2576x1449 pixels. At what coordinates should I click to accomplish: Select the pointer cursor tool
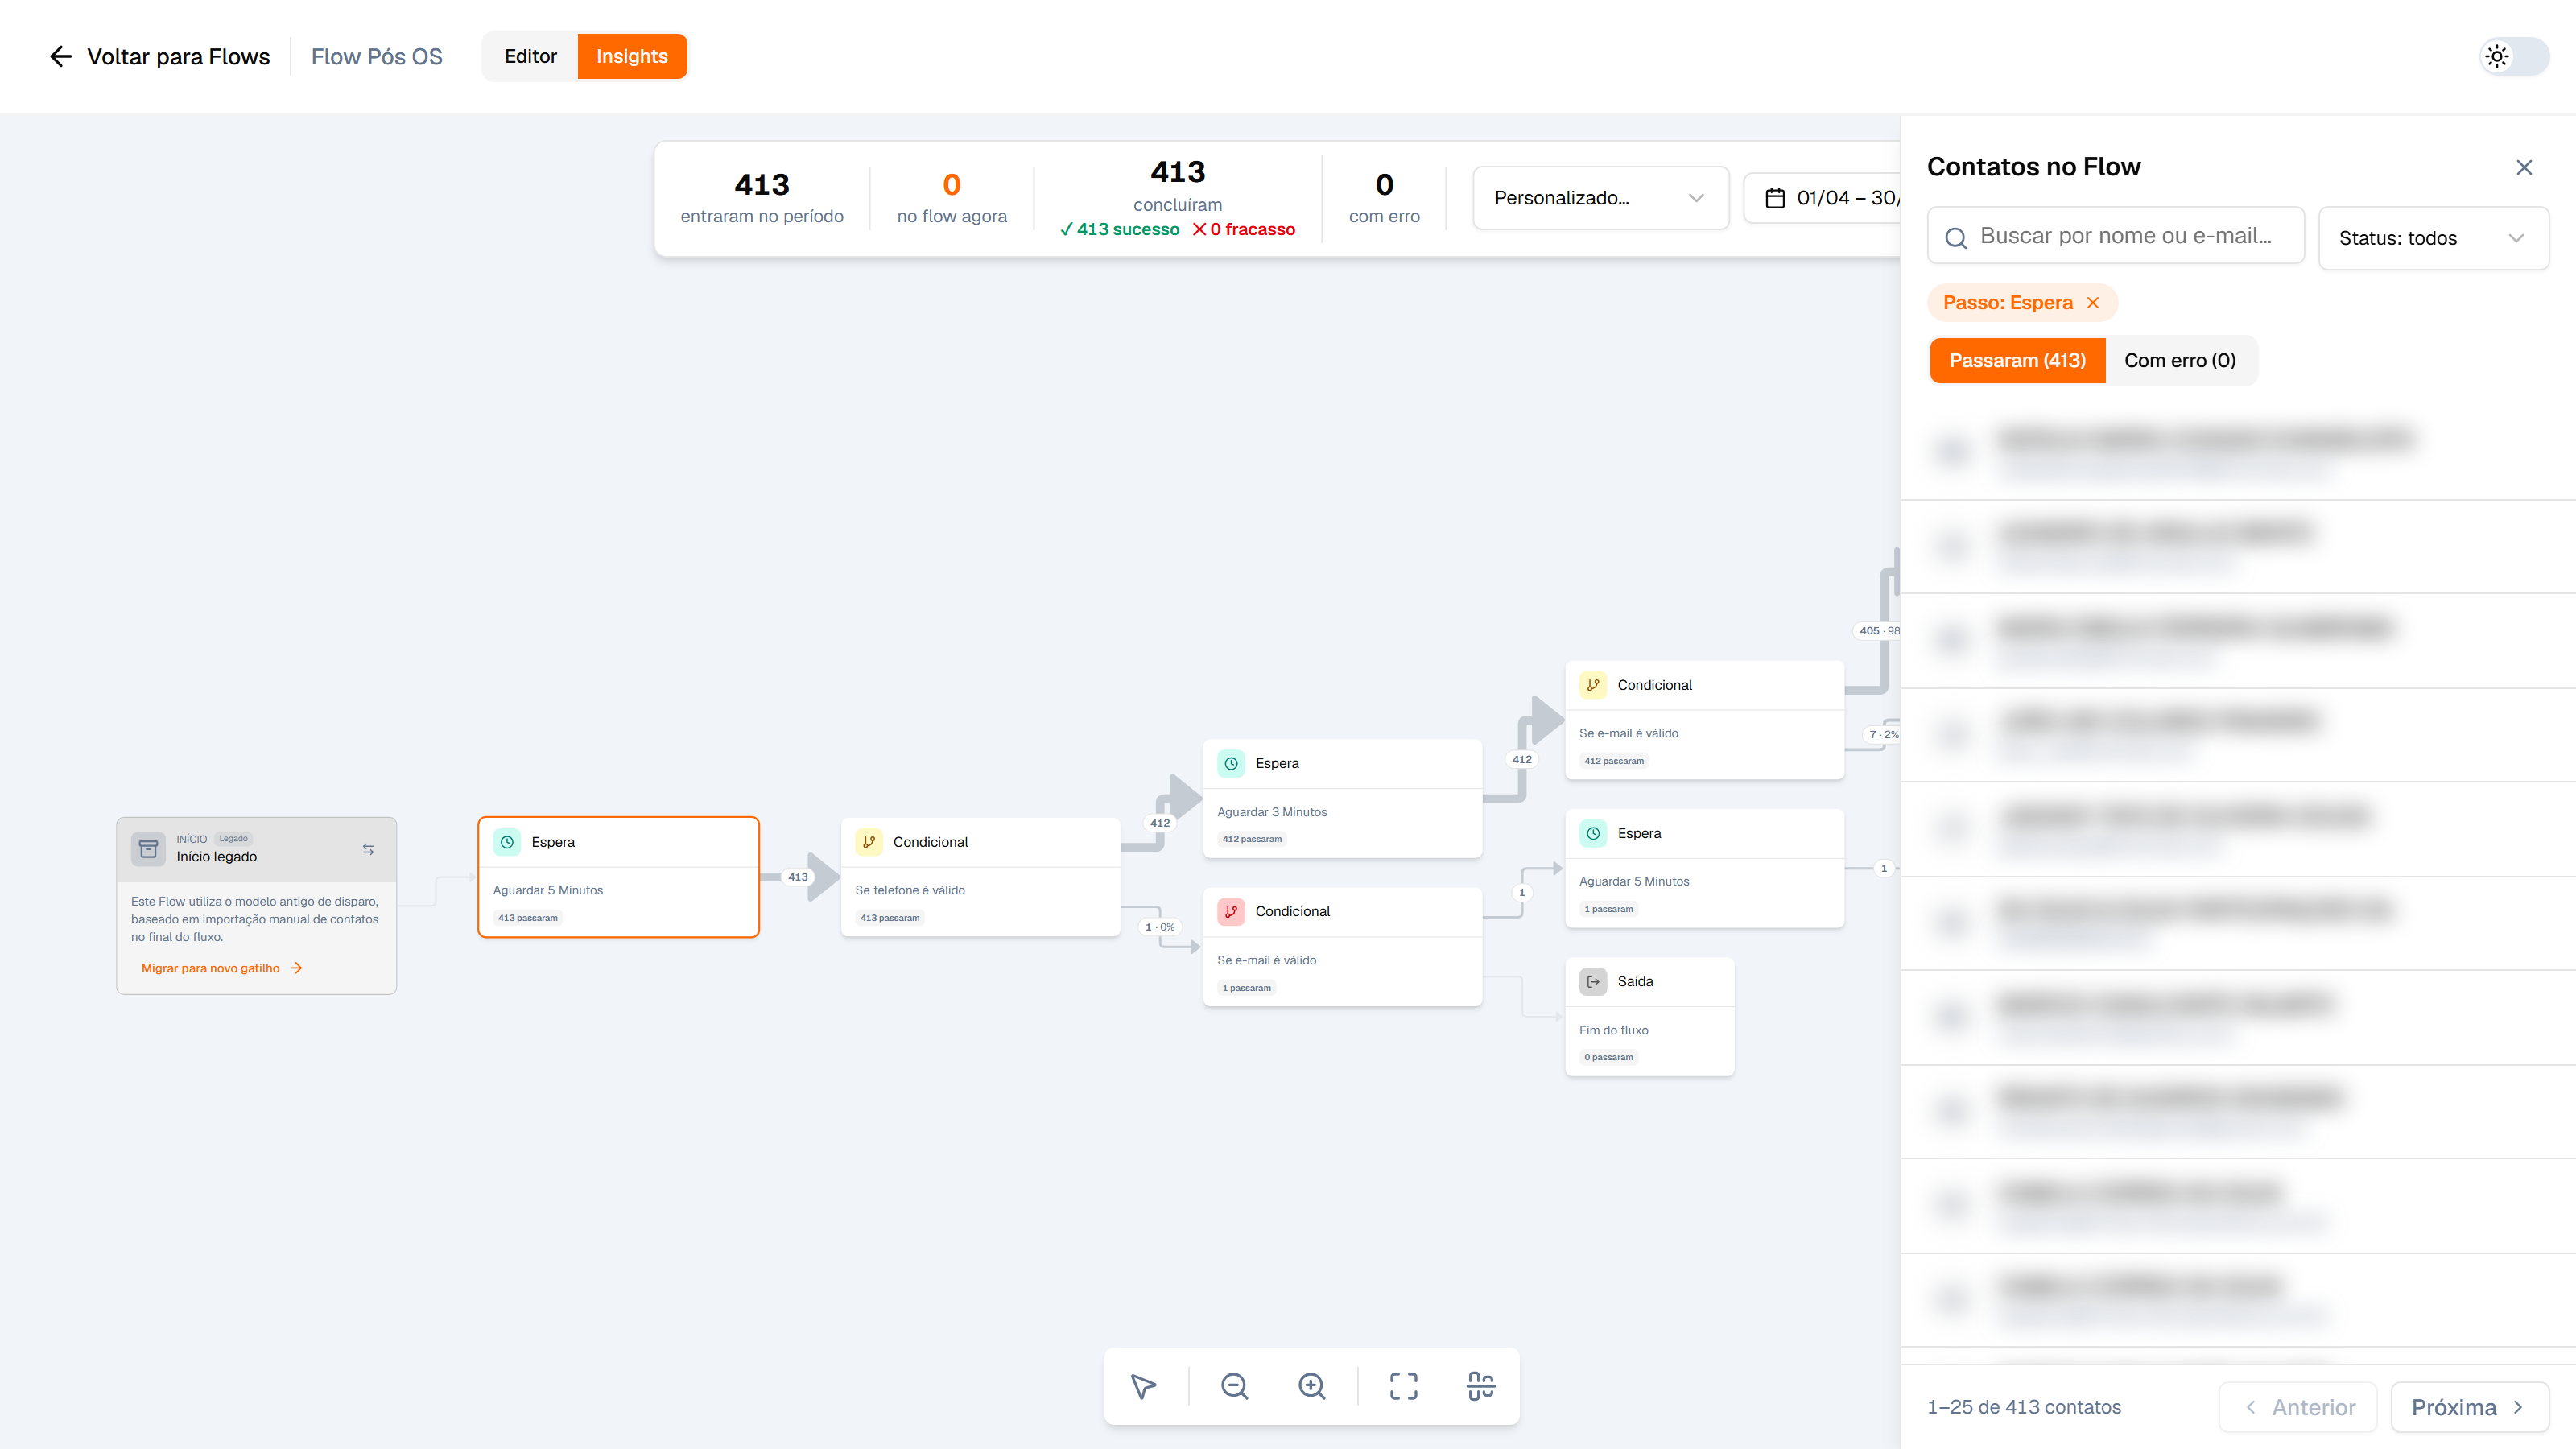(1143, 1386)
